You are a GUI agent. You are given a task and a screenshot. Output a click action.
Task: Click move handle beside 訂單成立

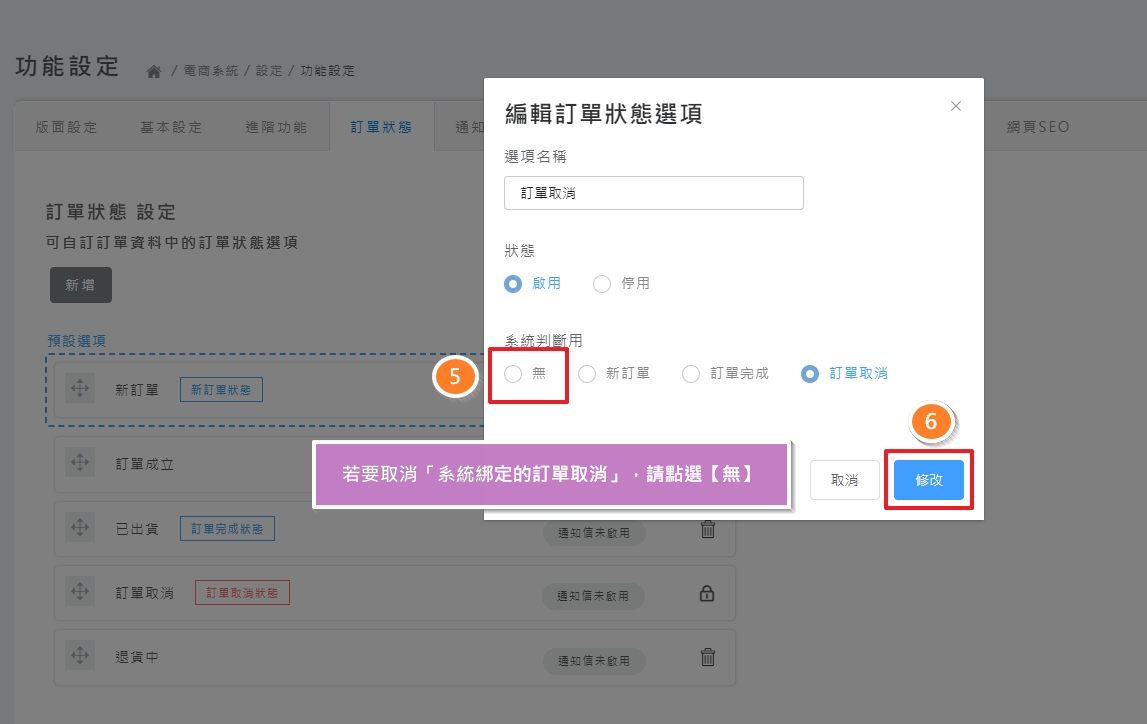(80, 464)
